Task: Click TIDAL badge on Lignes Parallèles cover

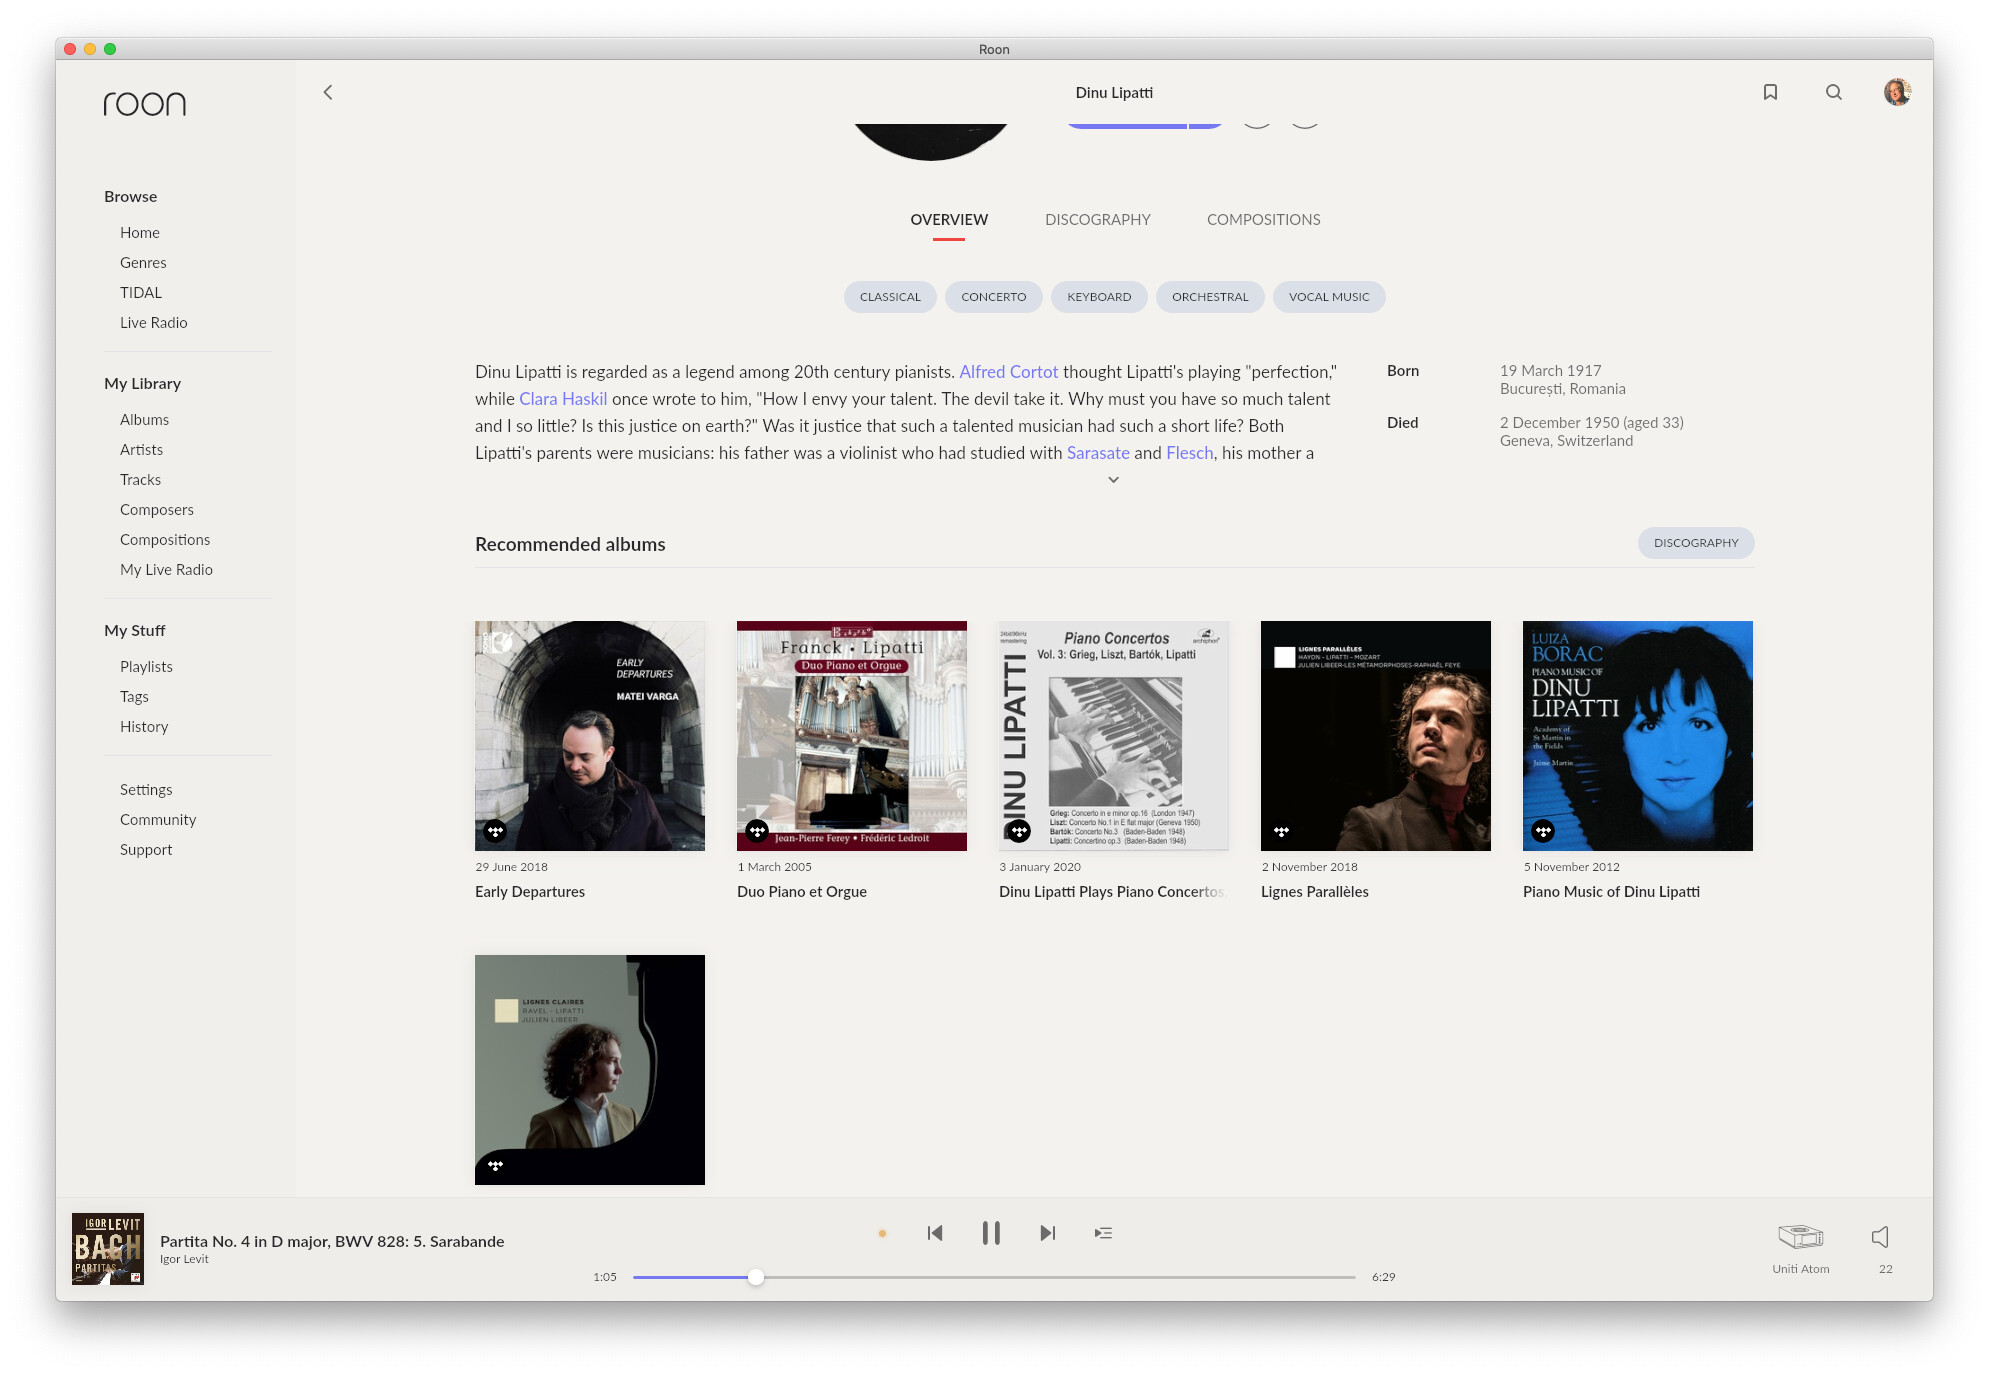Action: click(1281, 831)
